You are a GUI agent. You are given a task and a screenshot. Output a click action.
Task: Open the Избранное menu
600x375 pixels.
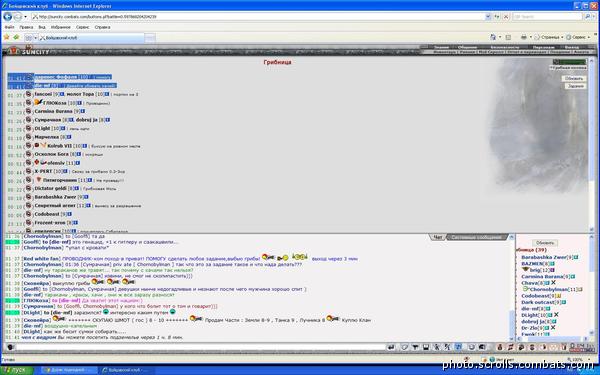click(x=60, y=27)
